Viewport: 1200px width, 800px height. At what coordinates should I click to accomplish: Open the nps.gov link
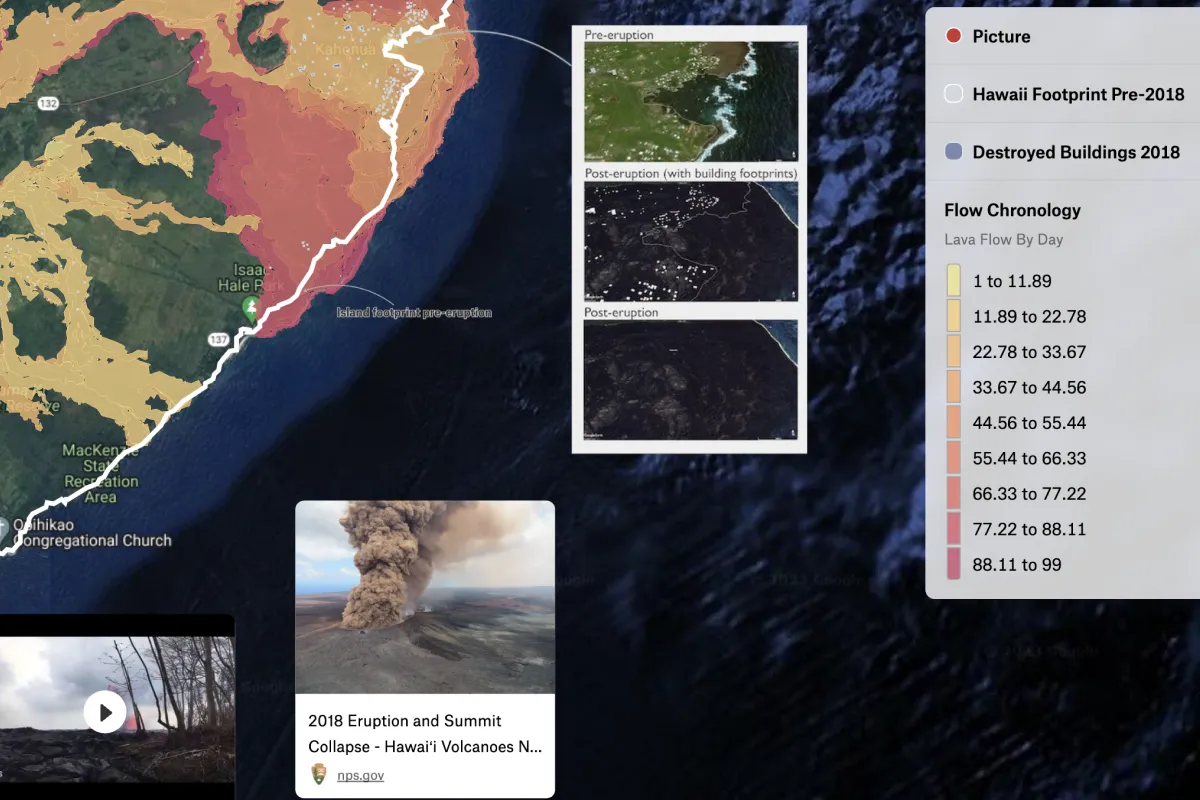[360, 775]
